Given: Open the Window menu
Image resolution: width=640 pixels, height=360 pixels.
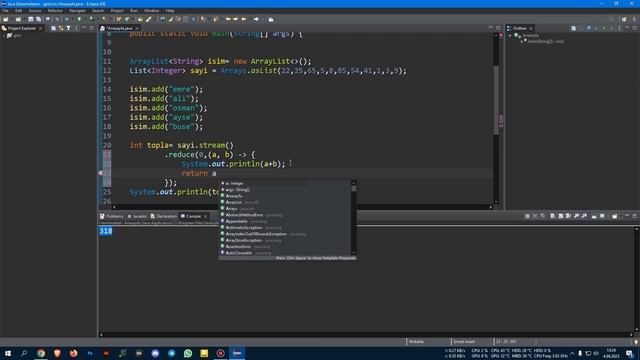Looking at the screenshot, I should tap(151, 11).
